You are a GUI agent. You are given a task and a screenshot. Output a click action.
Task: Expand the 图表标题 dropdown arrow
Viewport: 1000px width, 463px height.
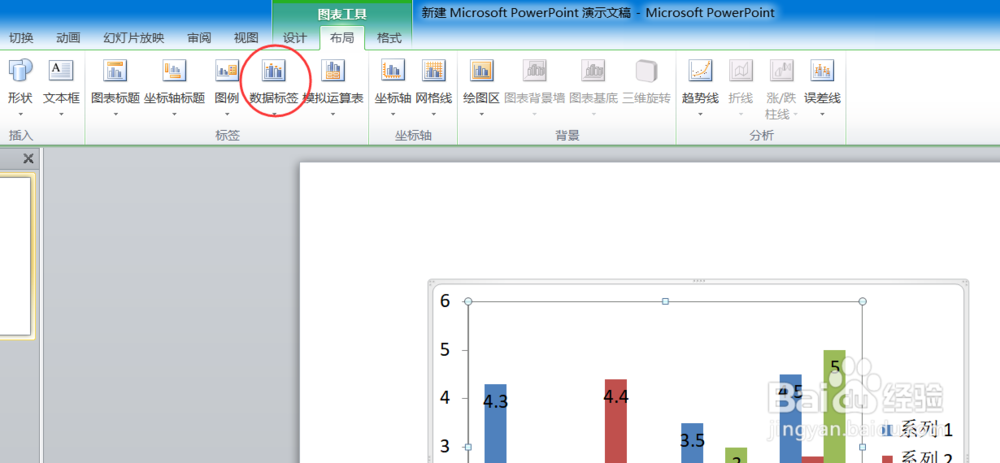click(x=115, y=115)
